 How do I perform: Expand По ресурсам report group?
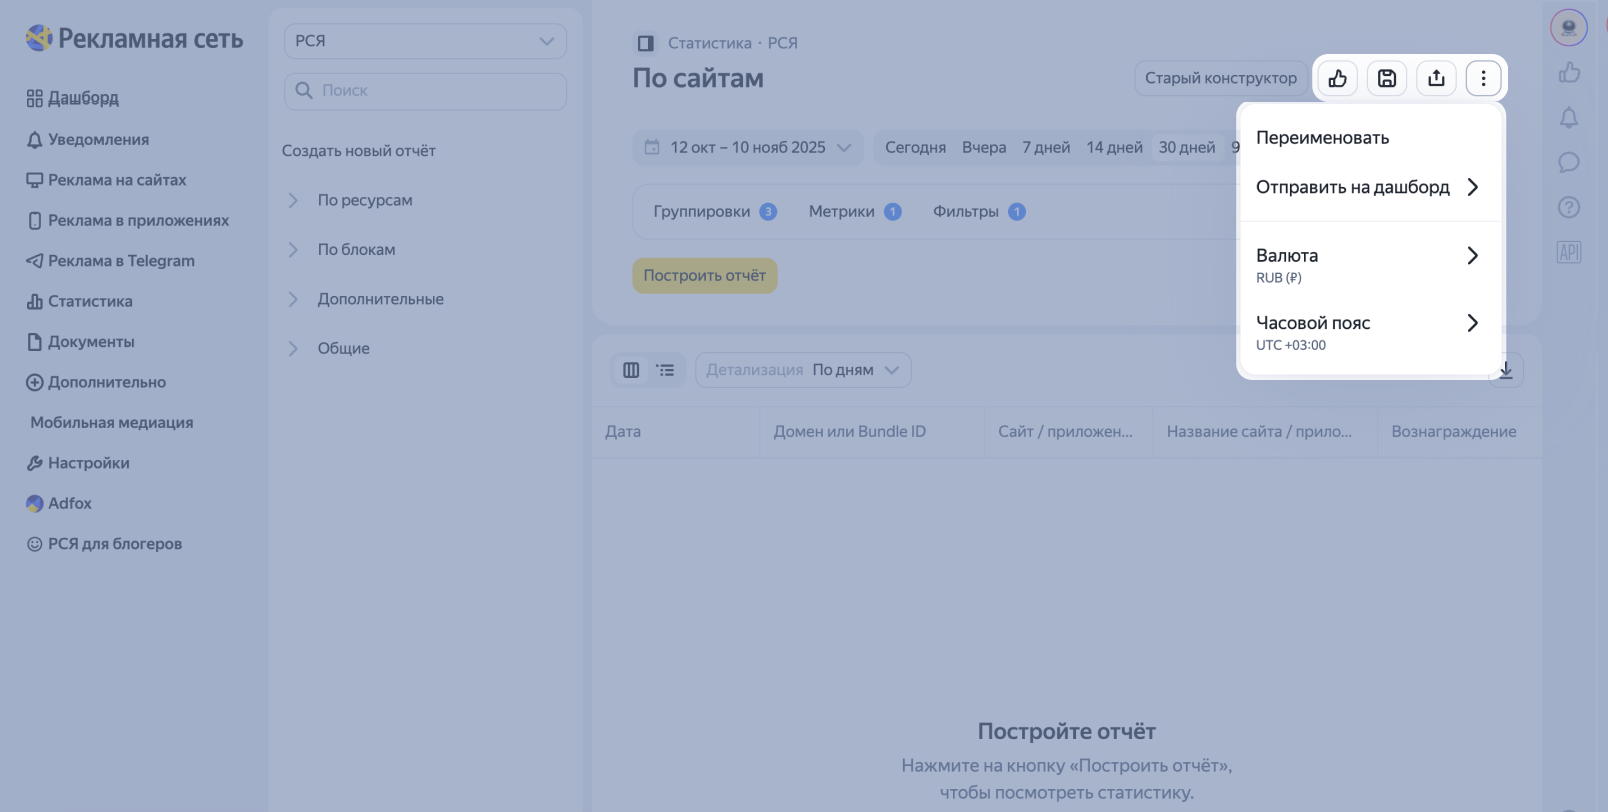pos(350,200)
